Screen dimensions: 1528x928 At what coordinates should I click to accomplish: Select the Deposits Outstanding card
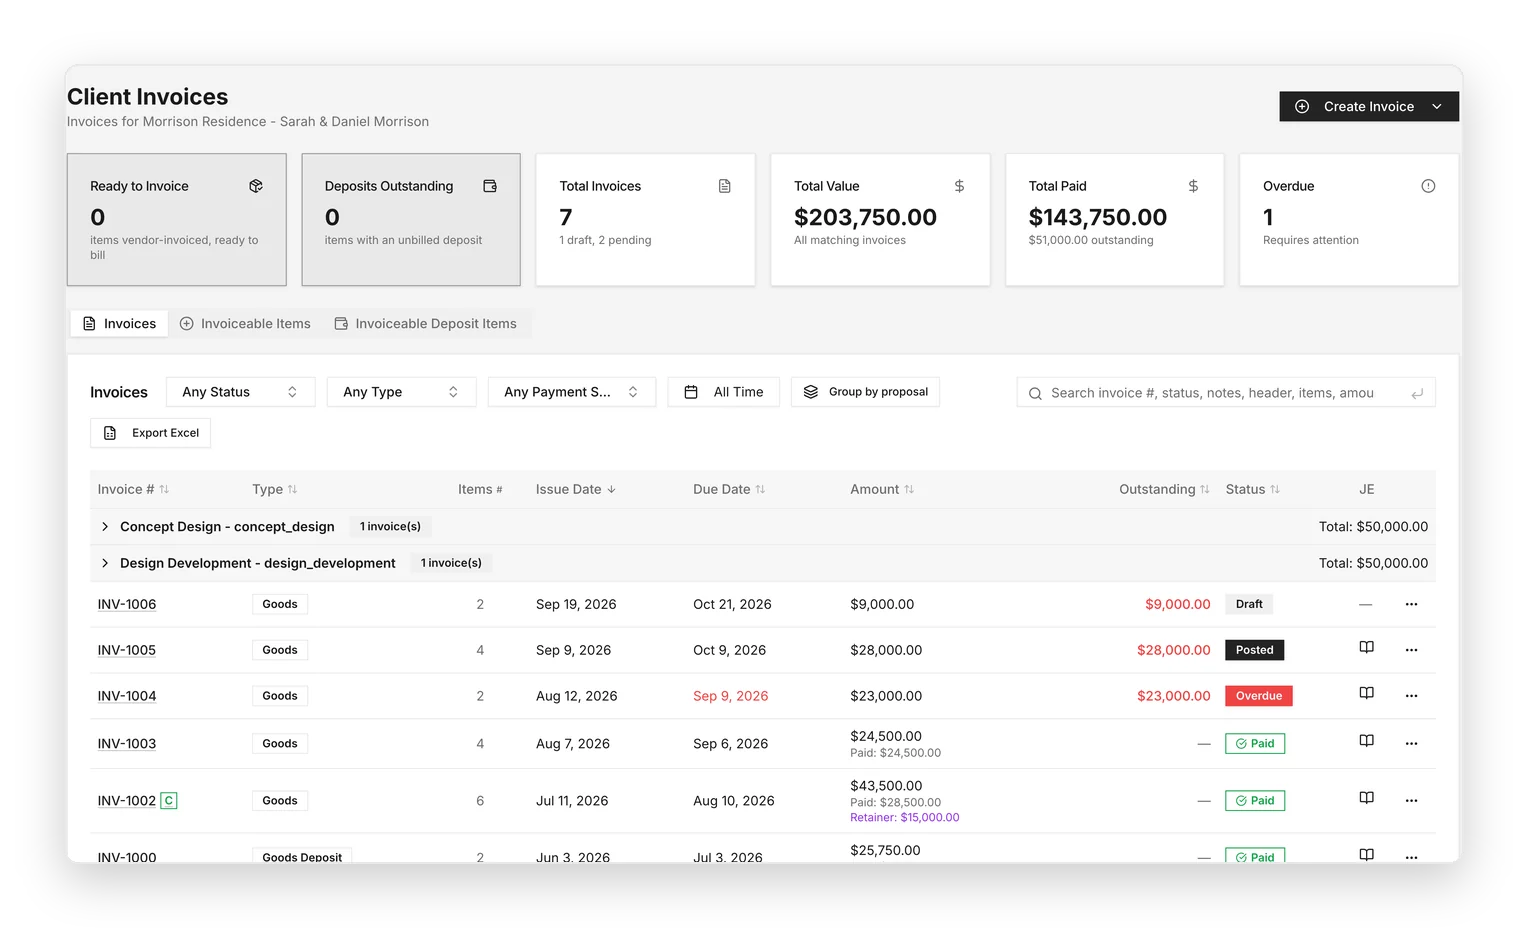pyautogui.click(x=411, y=220)
